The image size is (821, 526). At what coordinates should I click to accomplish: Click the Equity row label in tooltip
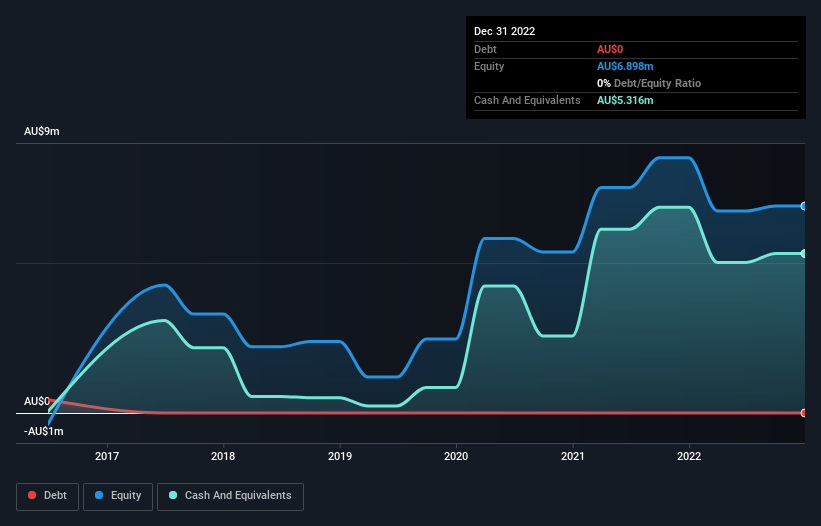click(489, 66)
